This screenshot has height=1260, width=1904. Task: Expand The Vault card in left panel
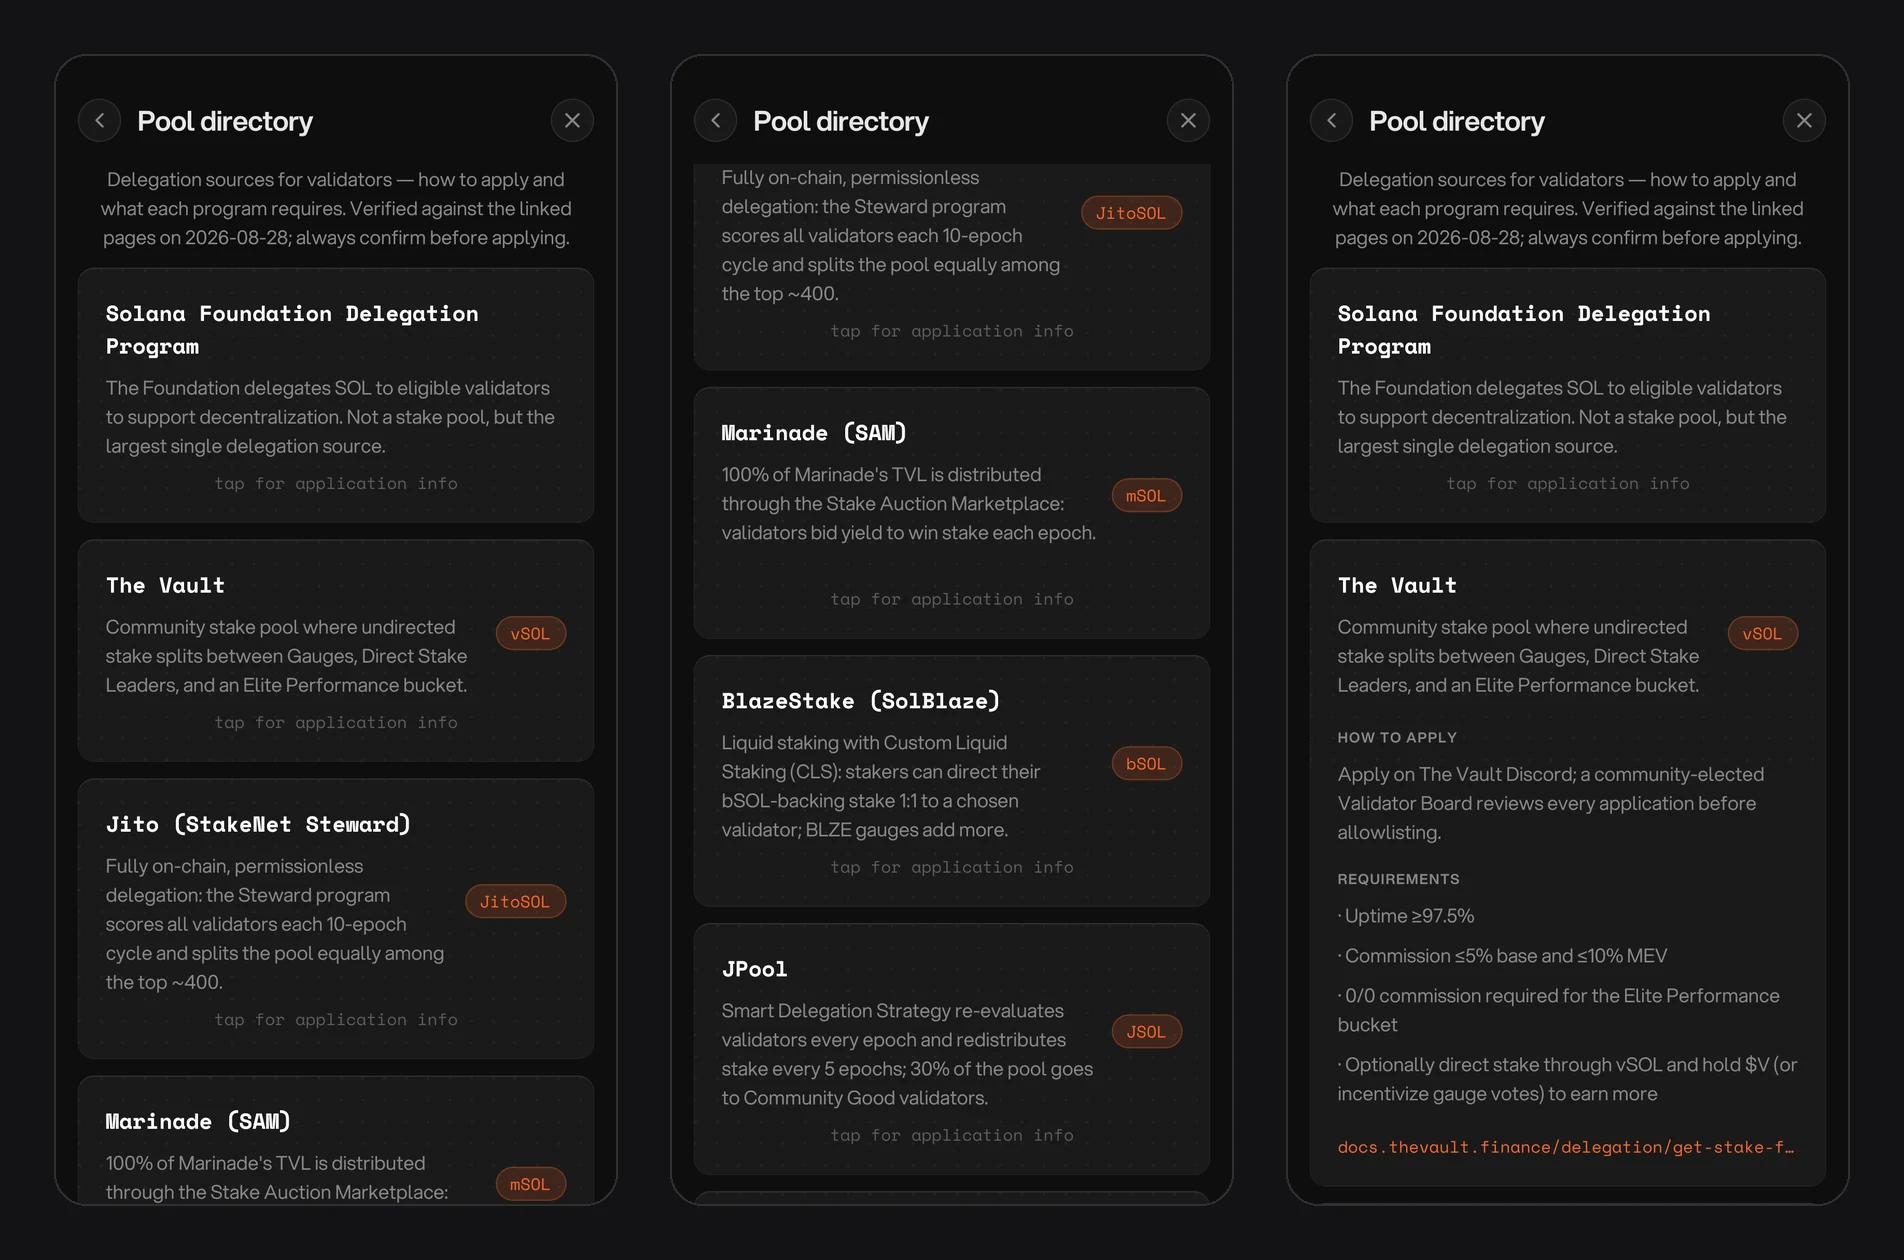[336, 651]
